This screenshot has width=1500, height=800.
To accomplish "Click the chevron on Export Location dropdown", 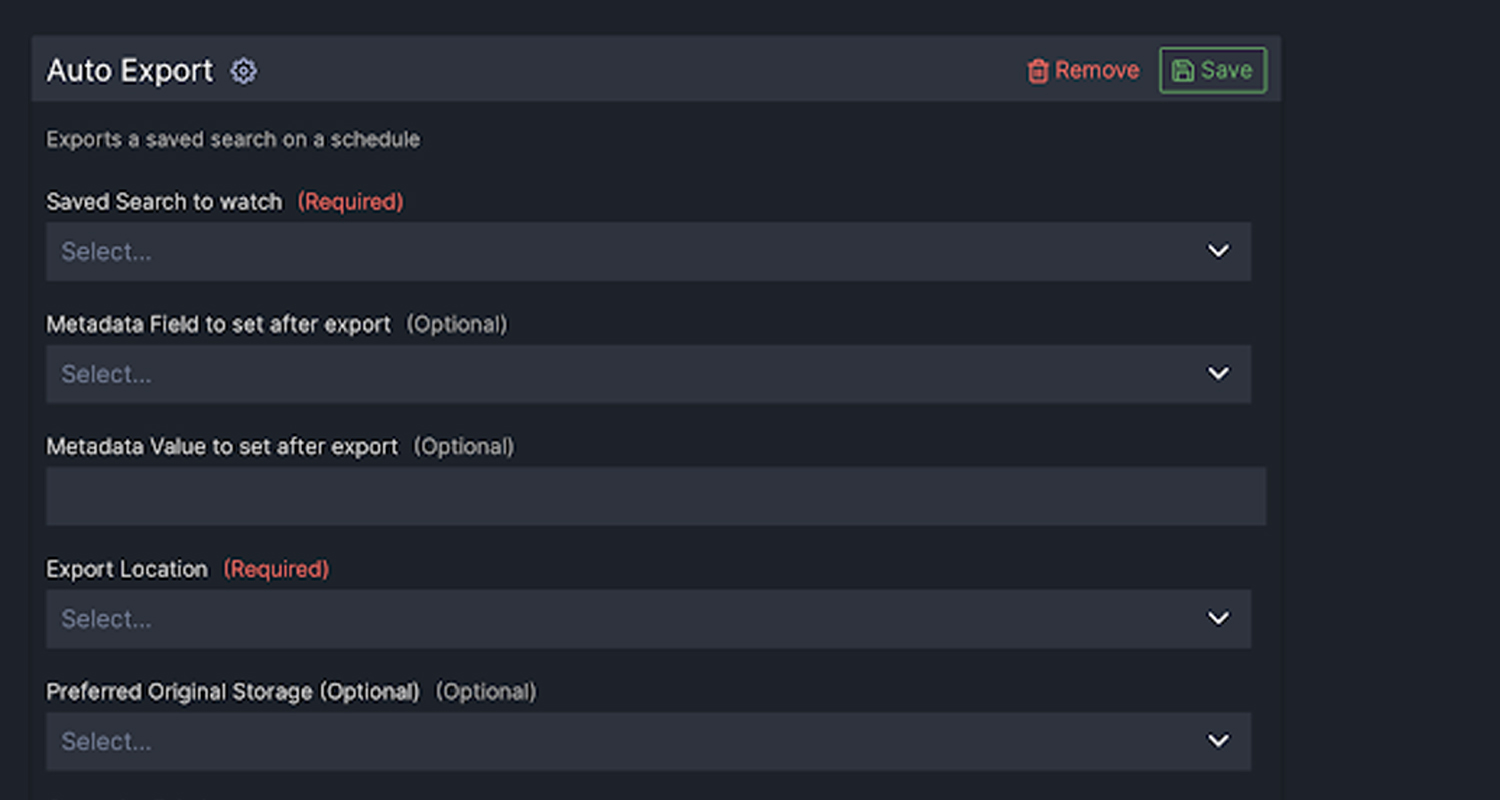I will (x=1218, y=618).
